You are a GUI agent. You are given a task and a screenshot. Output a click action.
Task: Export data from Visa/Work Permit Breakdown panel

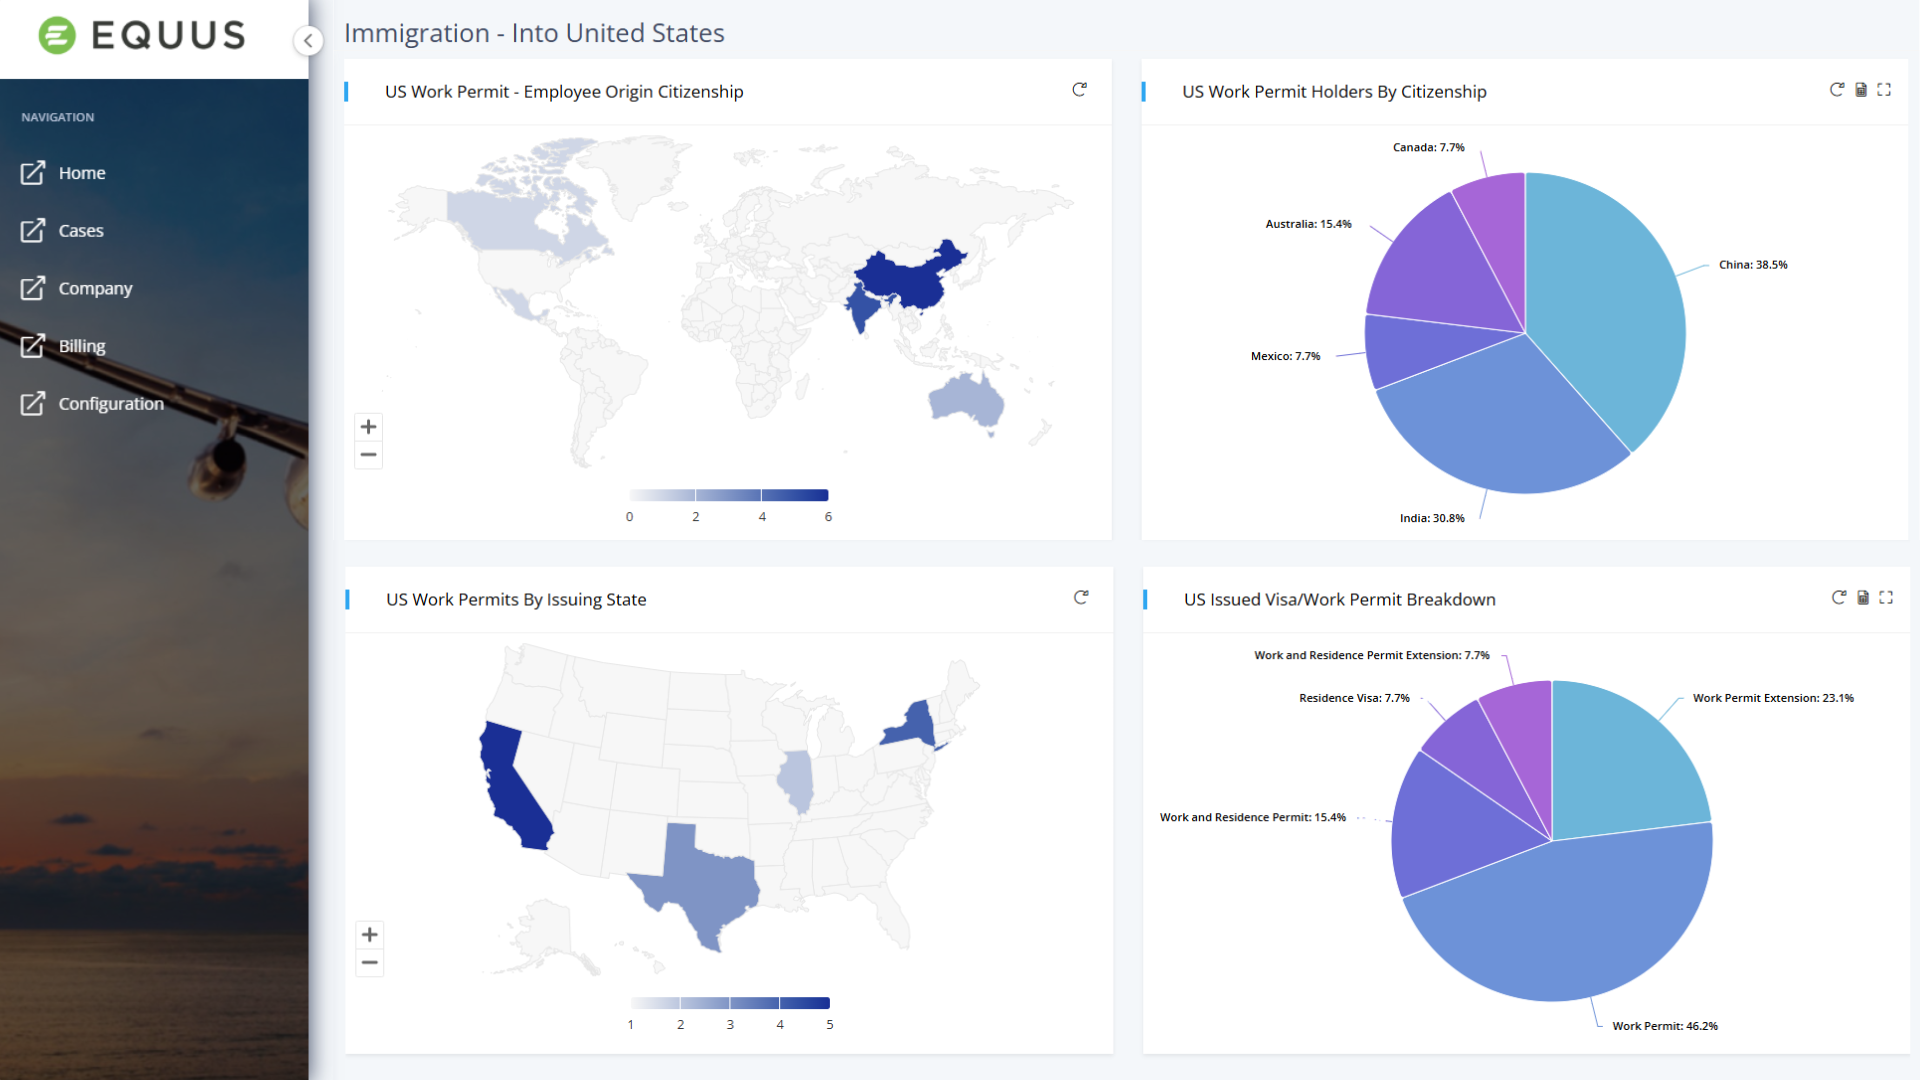coord(1863,598)
